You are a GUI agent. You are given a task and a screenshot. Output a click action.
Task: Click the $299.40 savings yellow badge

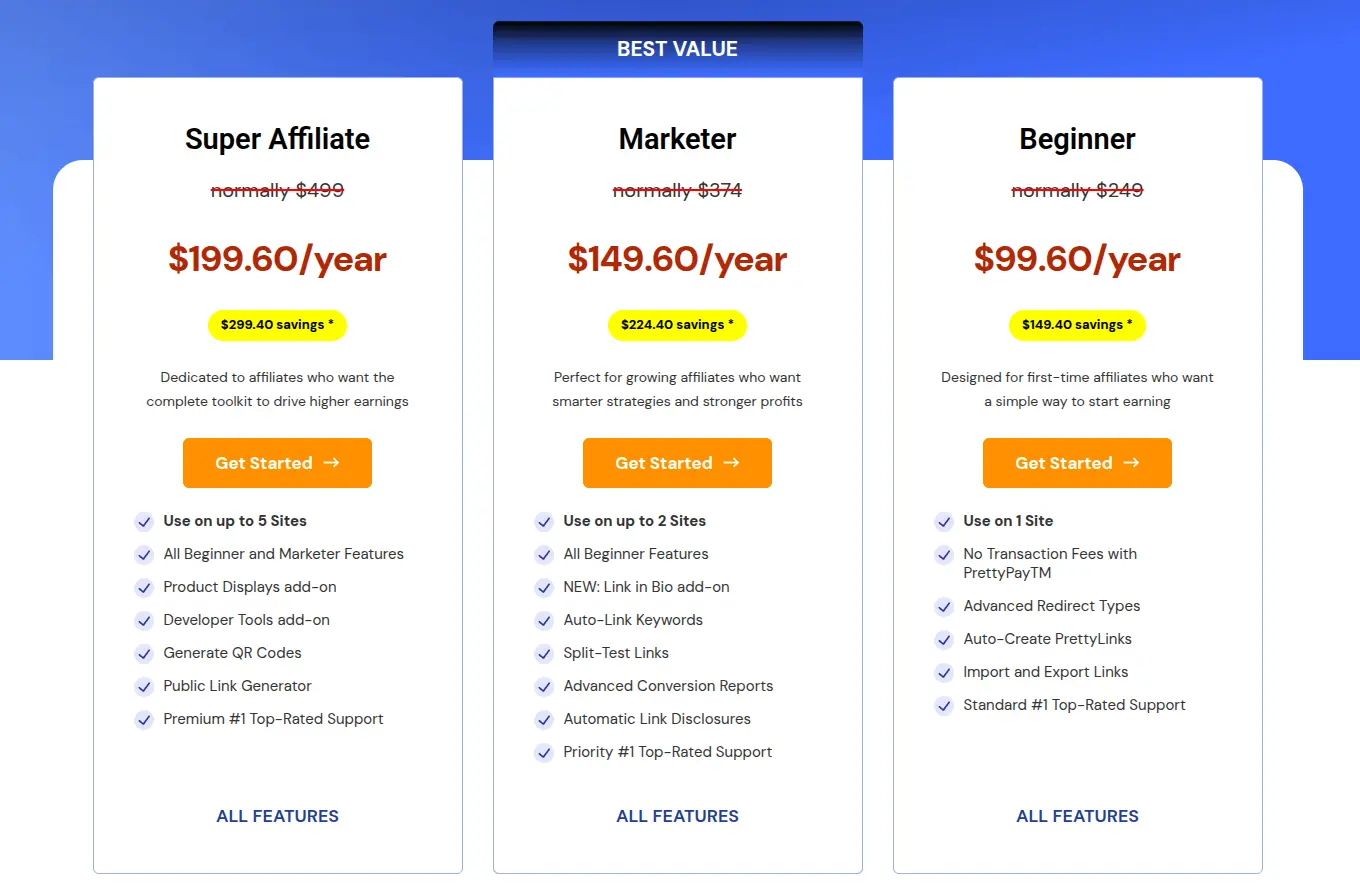[277, 325]
